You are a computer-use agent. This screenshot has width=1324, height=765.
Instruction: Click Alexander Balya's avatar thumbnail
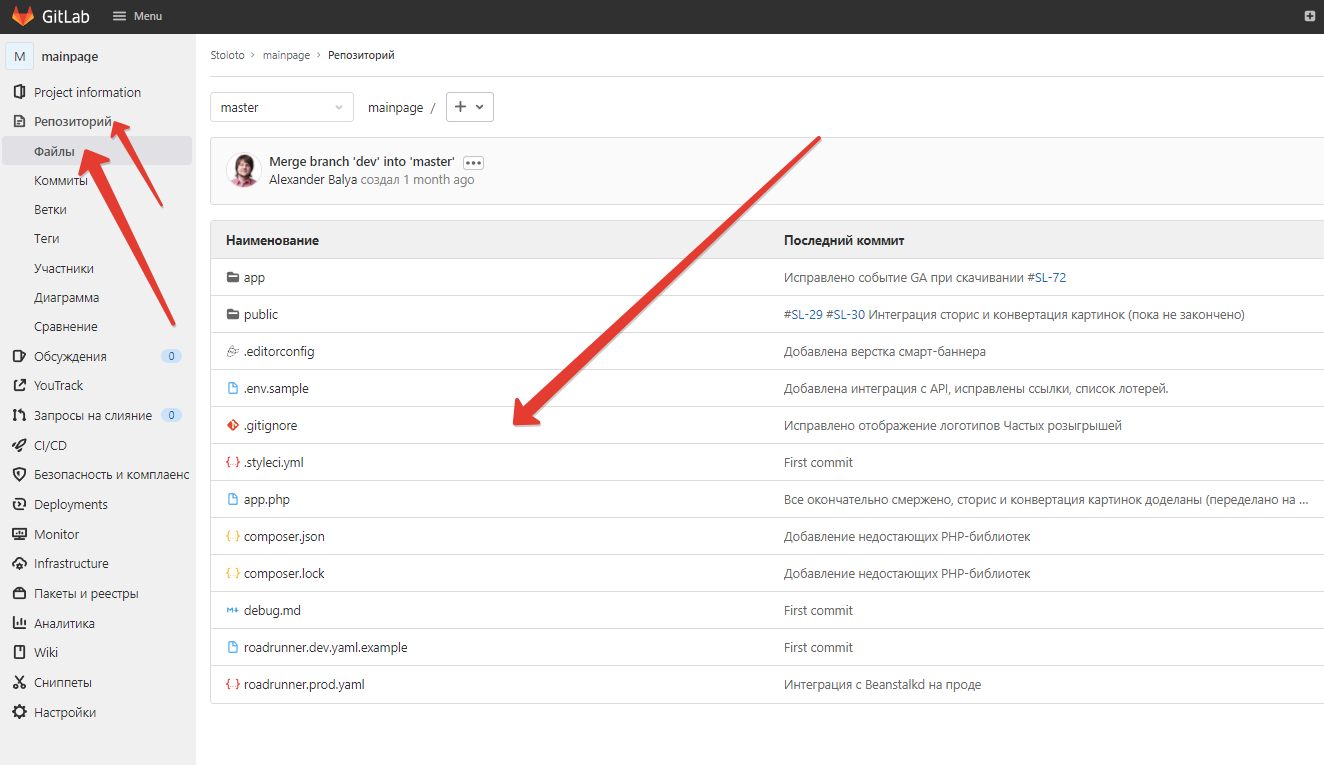(243, 170)
